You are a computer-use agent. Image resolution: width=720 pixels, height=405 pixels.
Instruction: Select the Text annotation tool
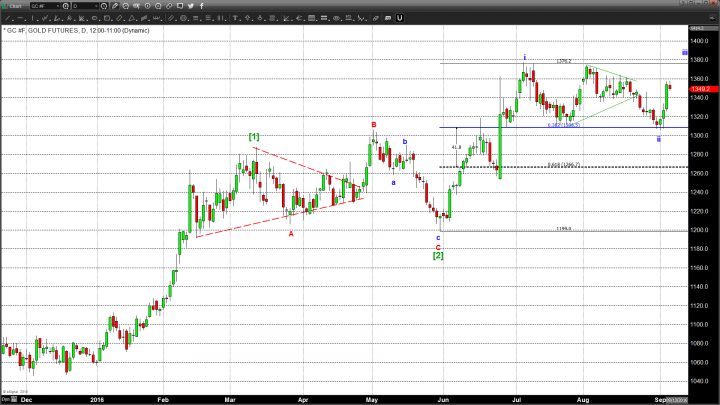[236, 18]
